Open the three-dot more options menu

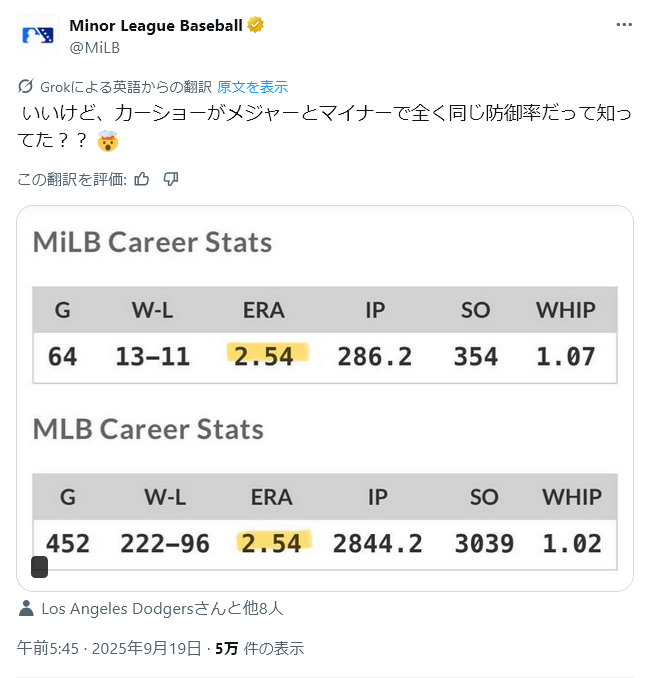624,25
